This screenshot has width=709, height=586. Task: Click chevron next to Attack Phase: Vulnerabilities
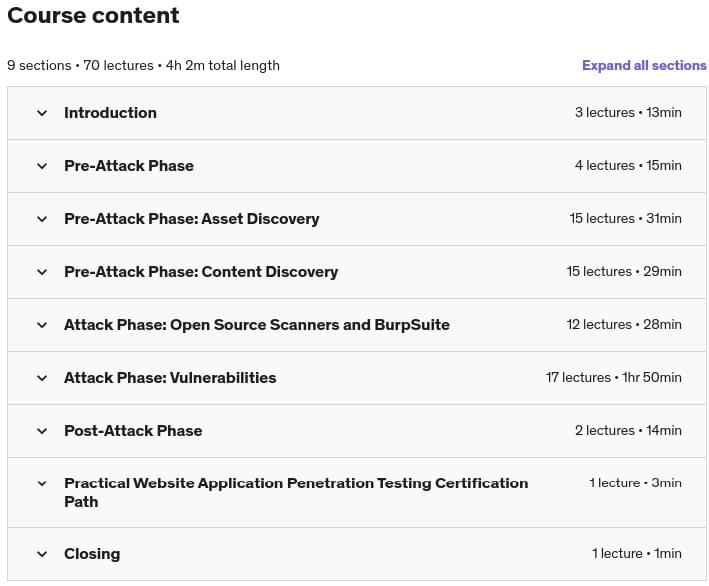[42, 378]
